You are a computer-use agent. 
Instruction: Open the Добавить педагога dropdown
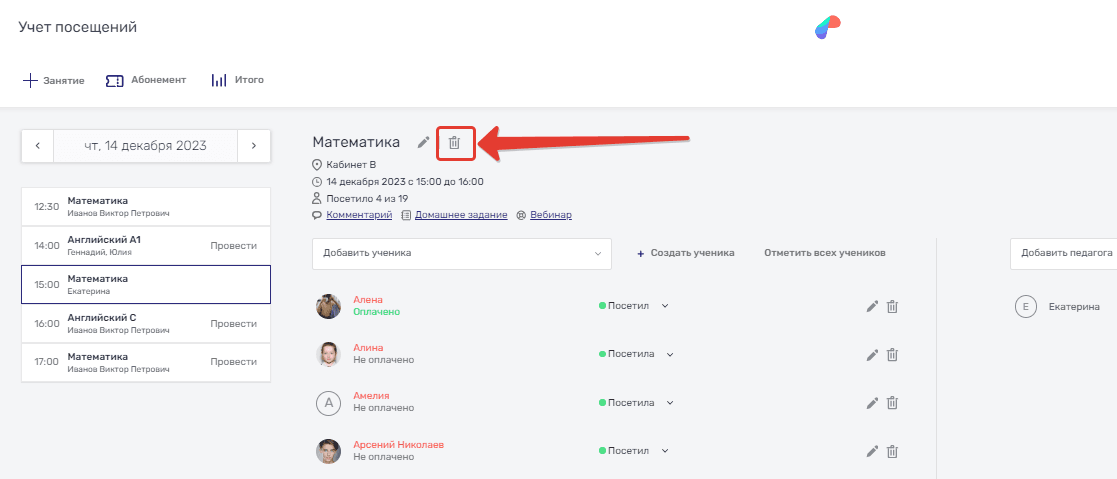[1065, 253]
